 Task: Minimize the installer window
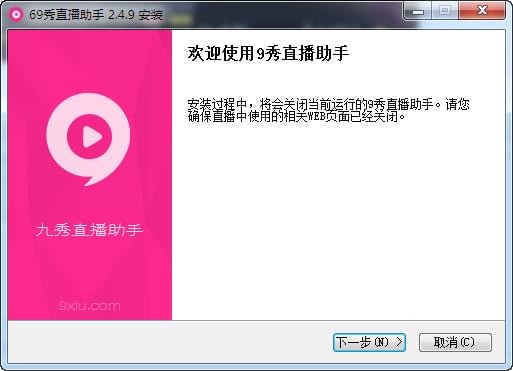(418, 11)
